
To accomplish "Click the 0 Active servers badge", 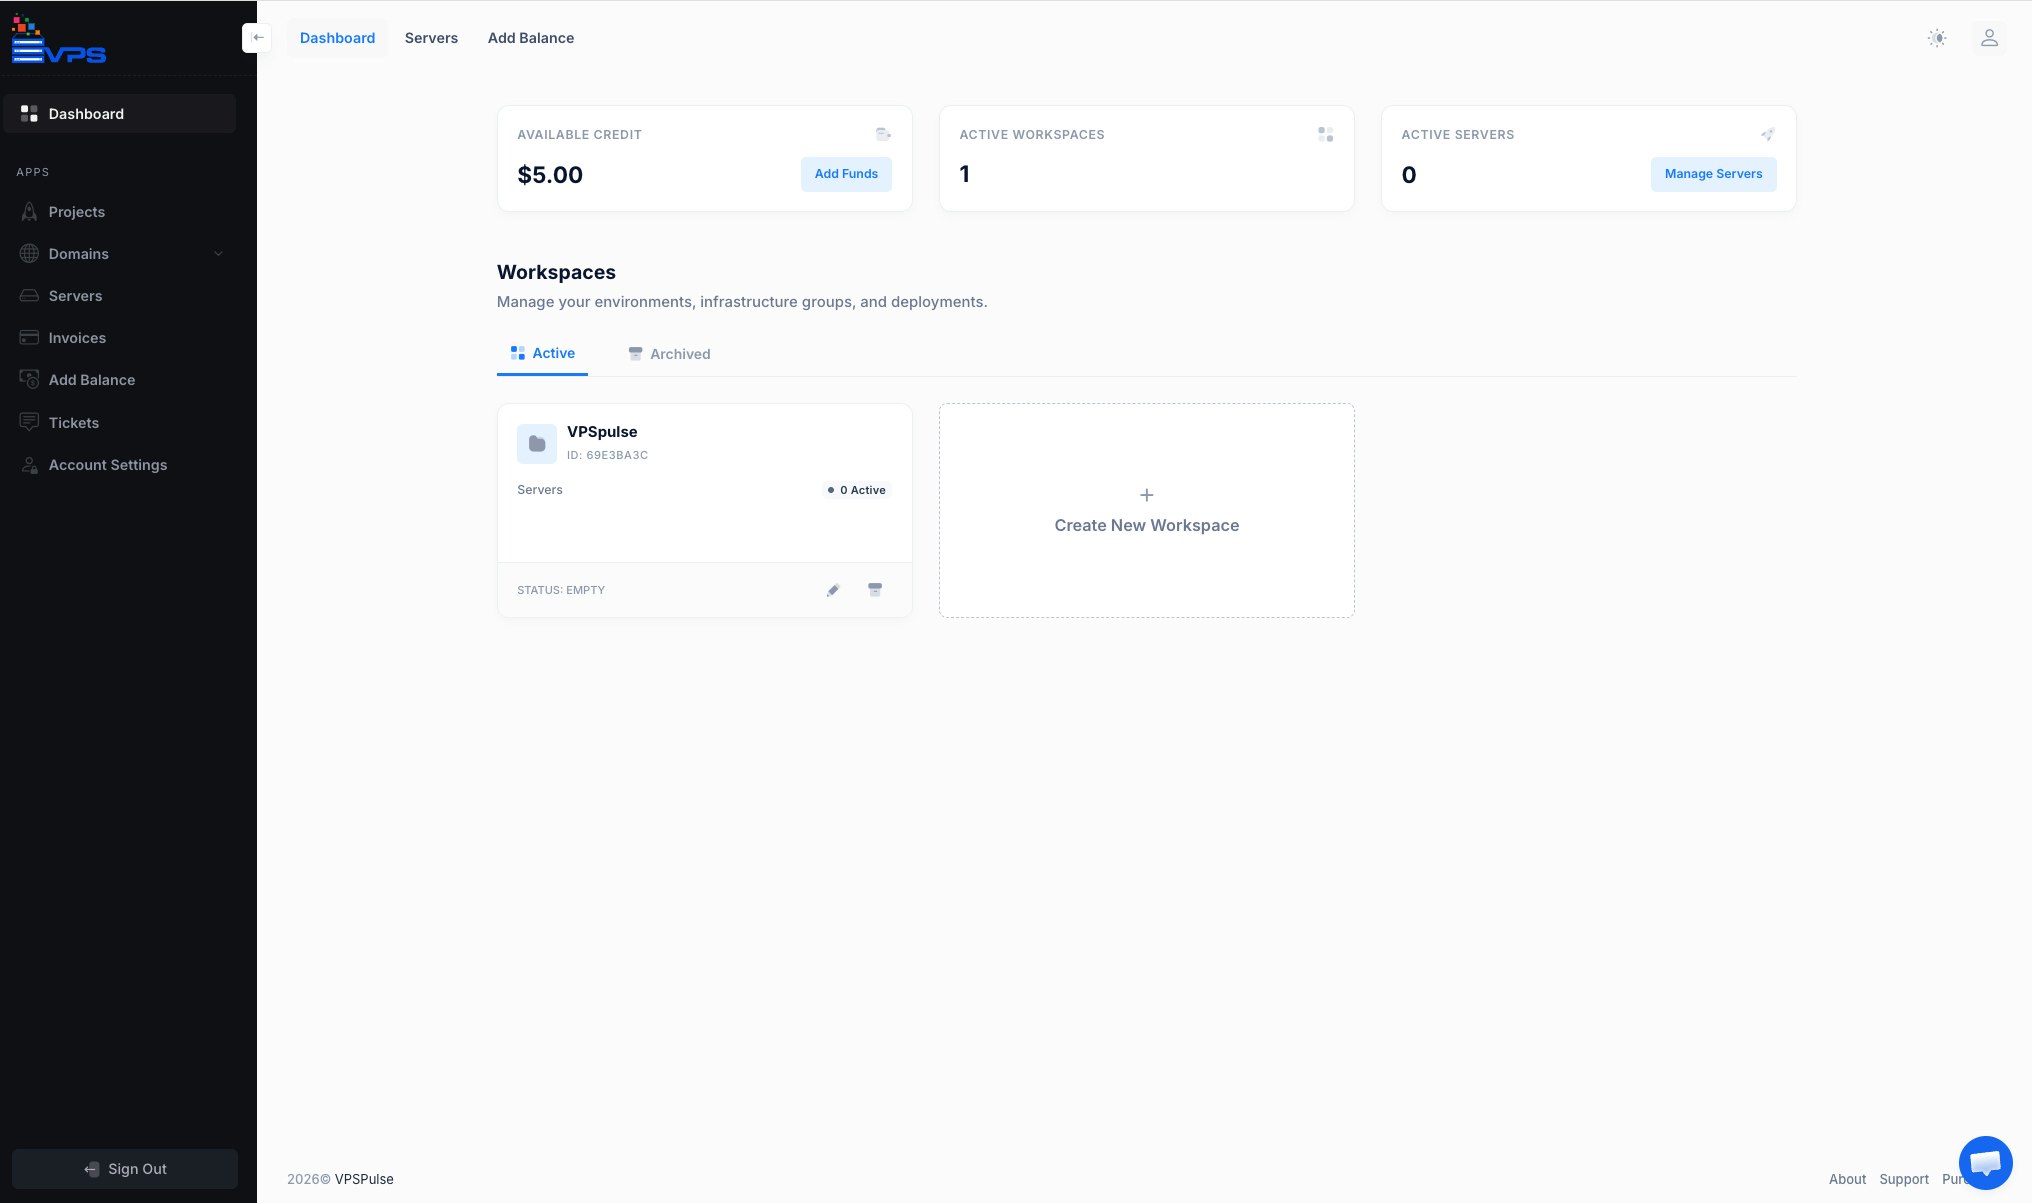I will click(x=857, y=490).
